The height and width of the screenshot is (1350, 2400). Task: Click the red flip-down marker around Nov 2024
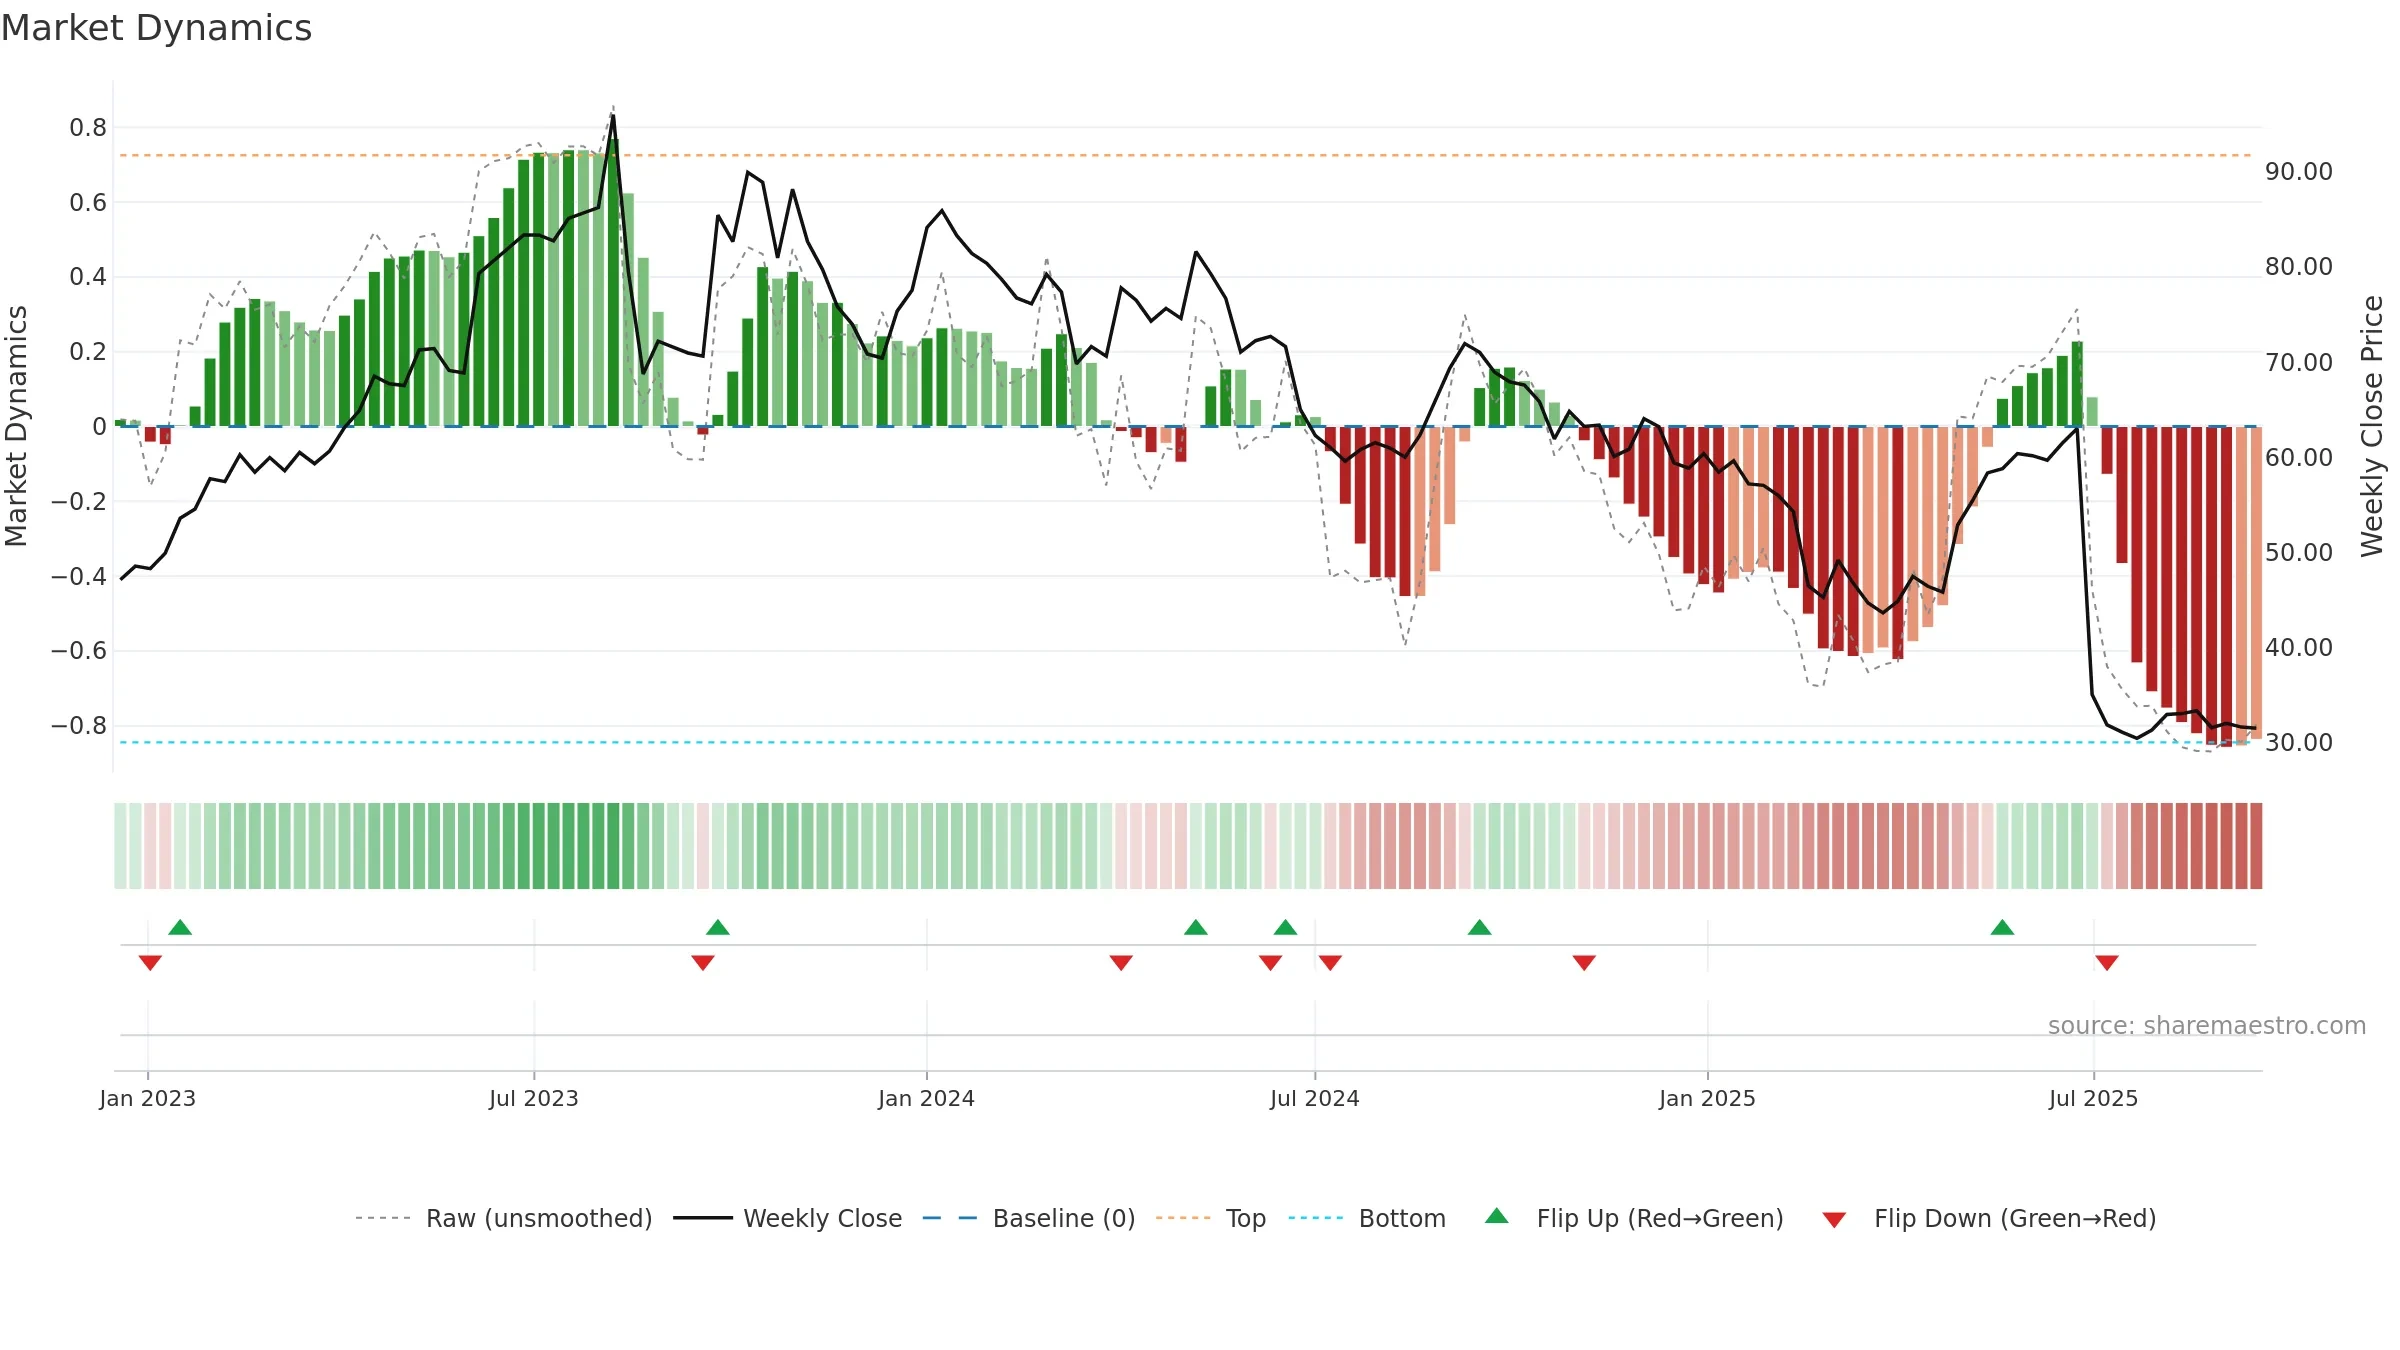1584,963
